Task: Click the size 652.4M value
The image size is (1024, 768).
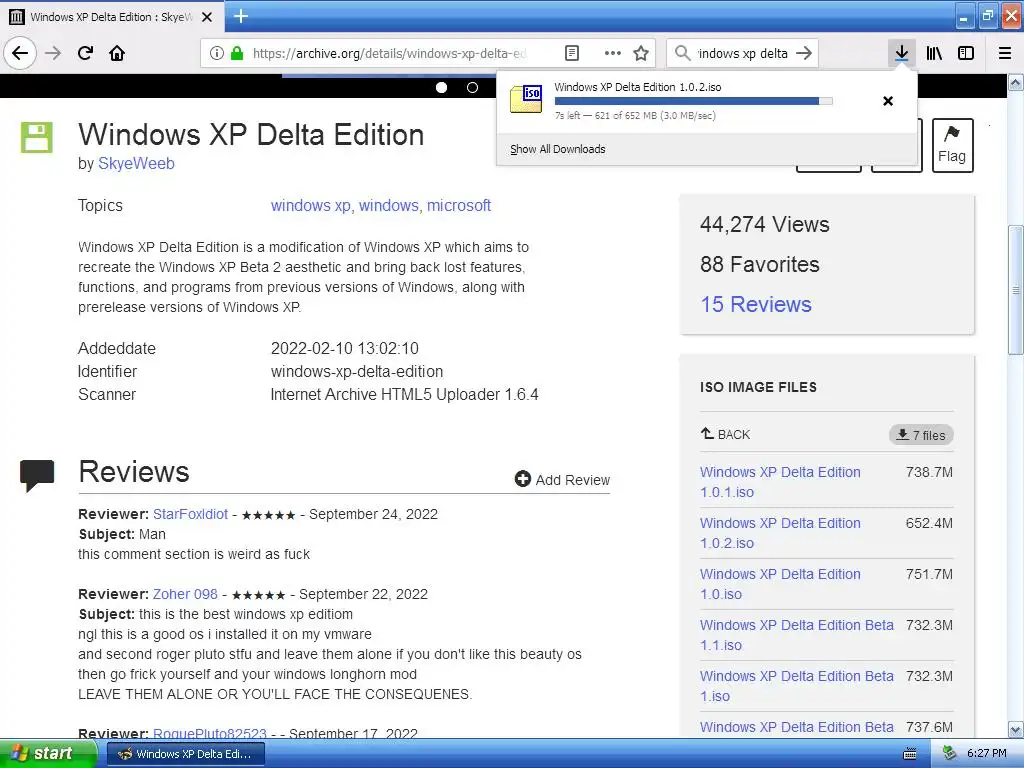Action: [x=929, y=523]
